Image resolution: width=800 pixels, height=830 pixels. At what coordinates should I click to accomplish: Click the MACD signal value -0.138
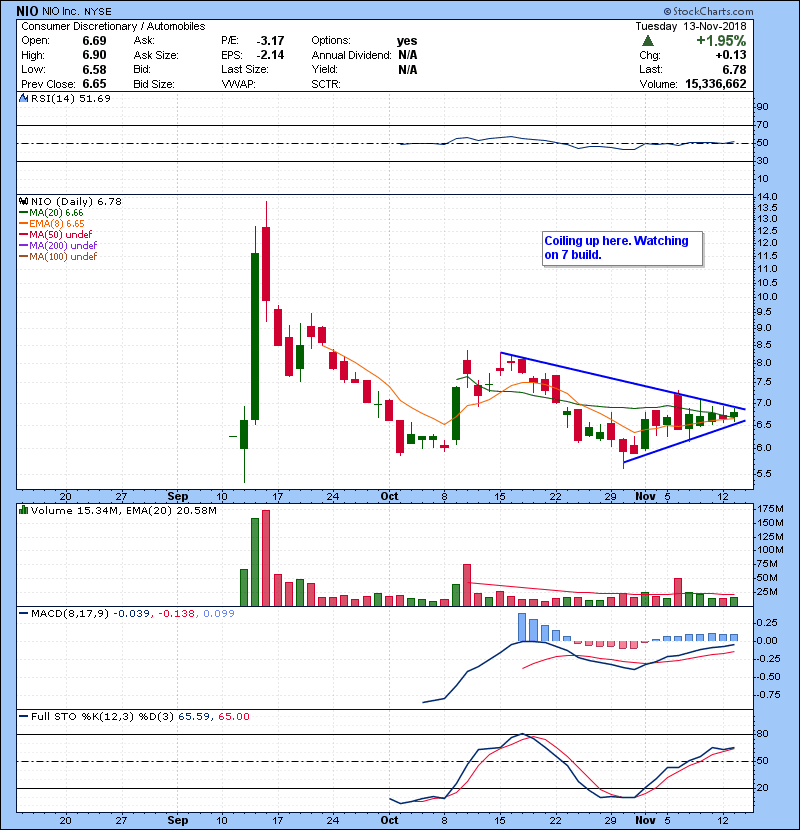(177, 613)
